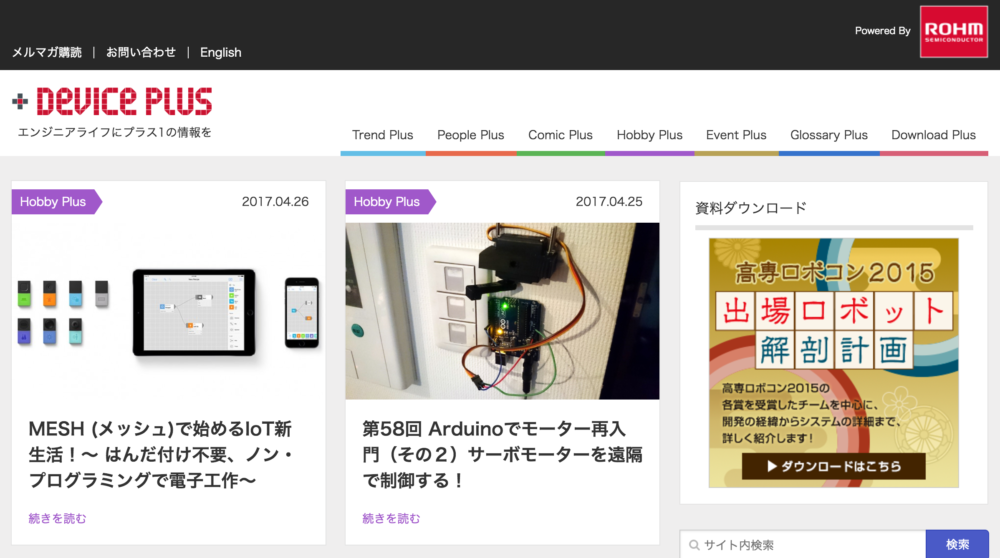Click 続きを読む under MESH article
This screenshot has width=1000, height=558.
[x=57, y=518]
